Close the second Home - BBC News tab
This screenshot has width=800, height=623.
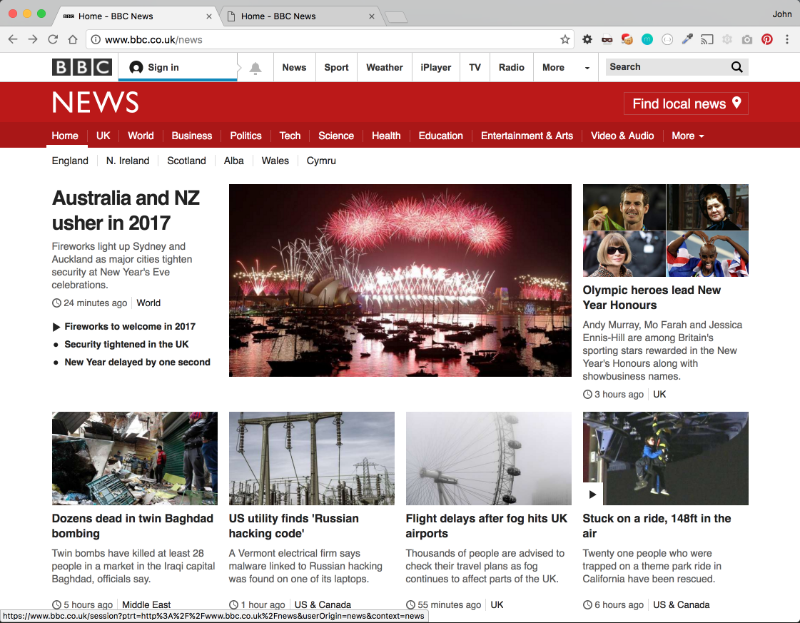[x=371, y=16]
